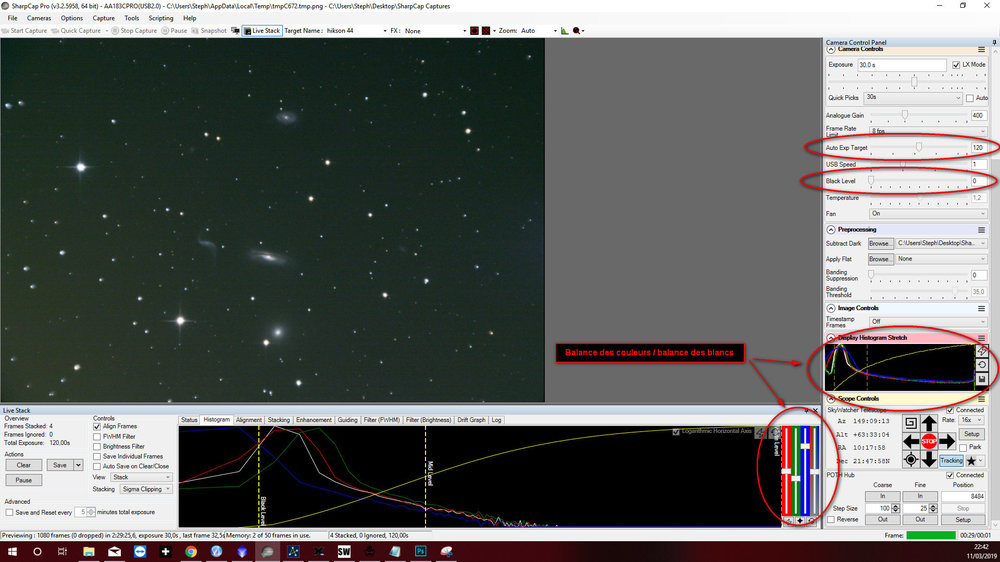Open the Preprocessing hamburger menu
The image size is (1000, 562).
[982, 230]
